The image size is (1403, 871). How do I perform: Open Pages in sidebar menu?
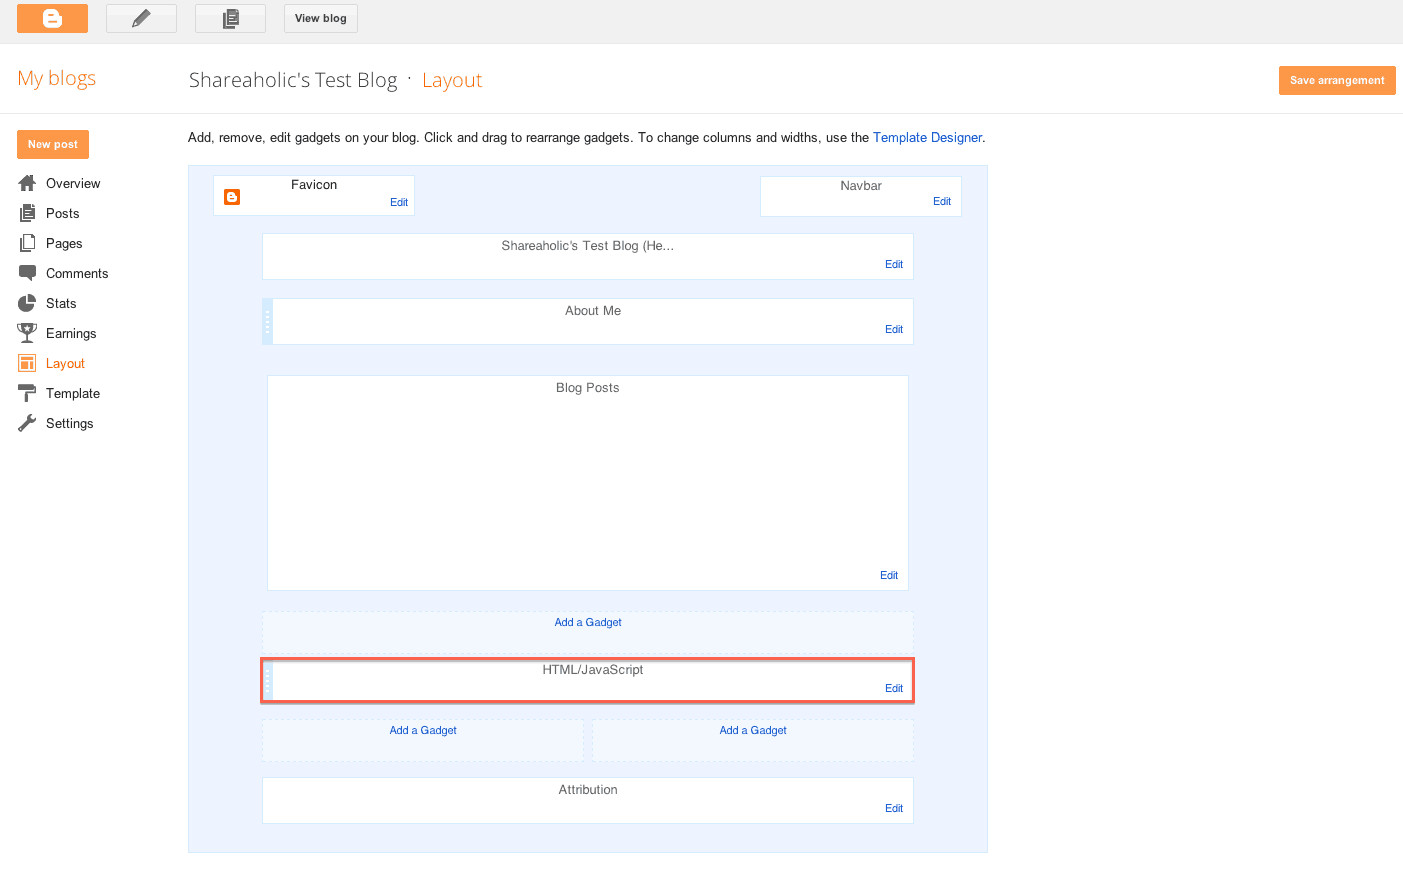(x=64, y=243)
